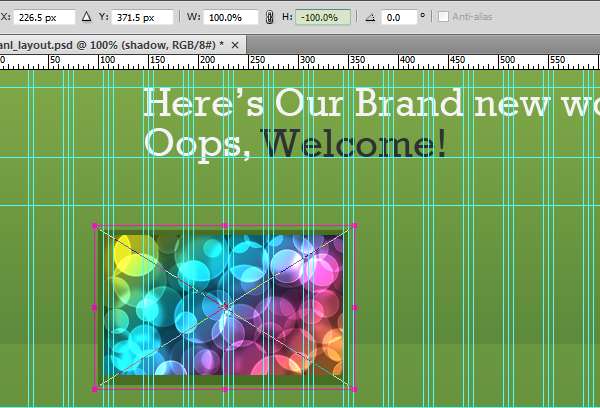Screen dimensions: 600x408
Task: Close the layout.psd document tab
Action: (x=235, y=46)
